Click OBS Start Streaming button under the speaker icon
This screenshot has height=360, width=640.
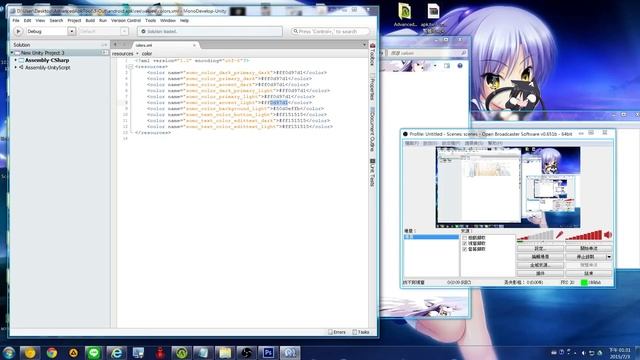[x=589, y=248]
